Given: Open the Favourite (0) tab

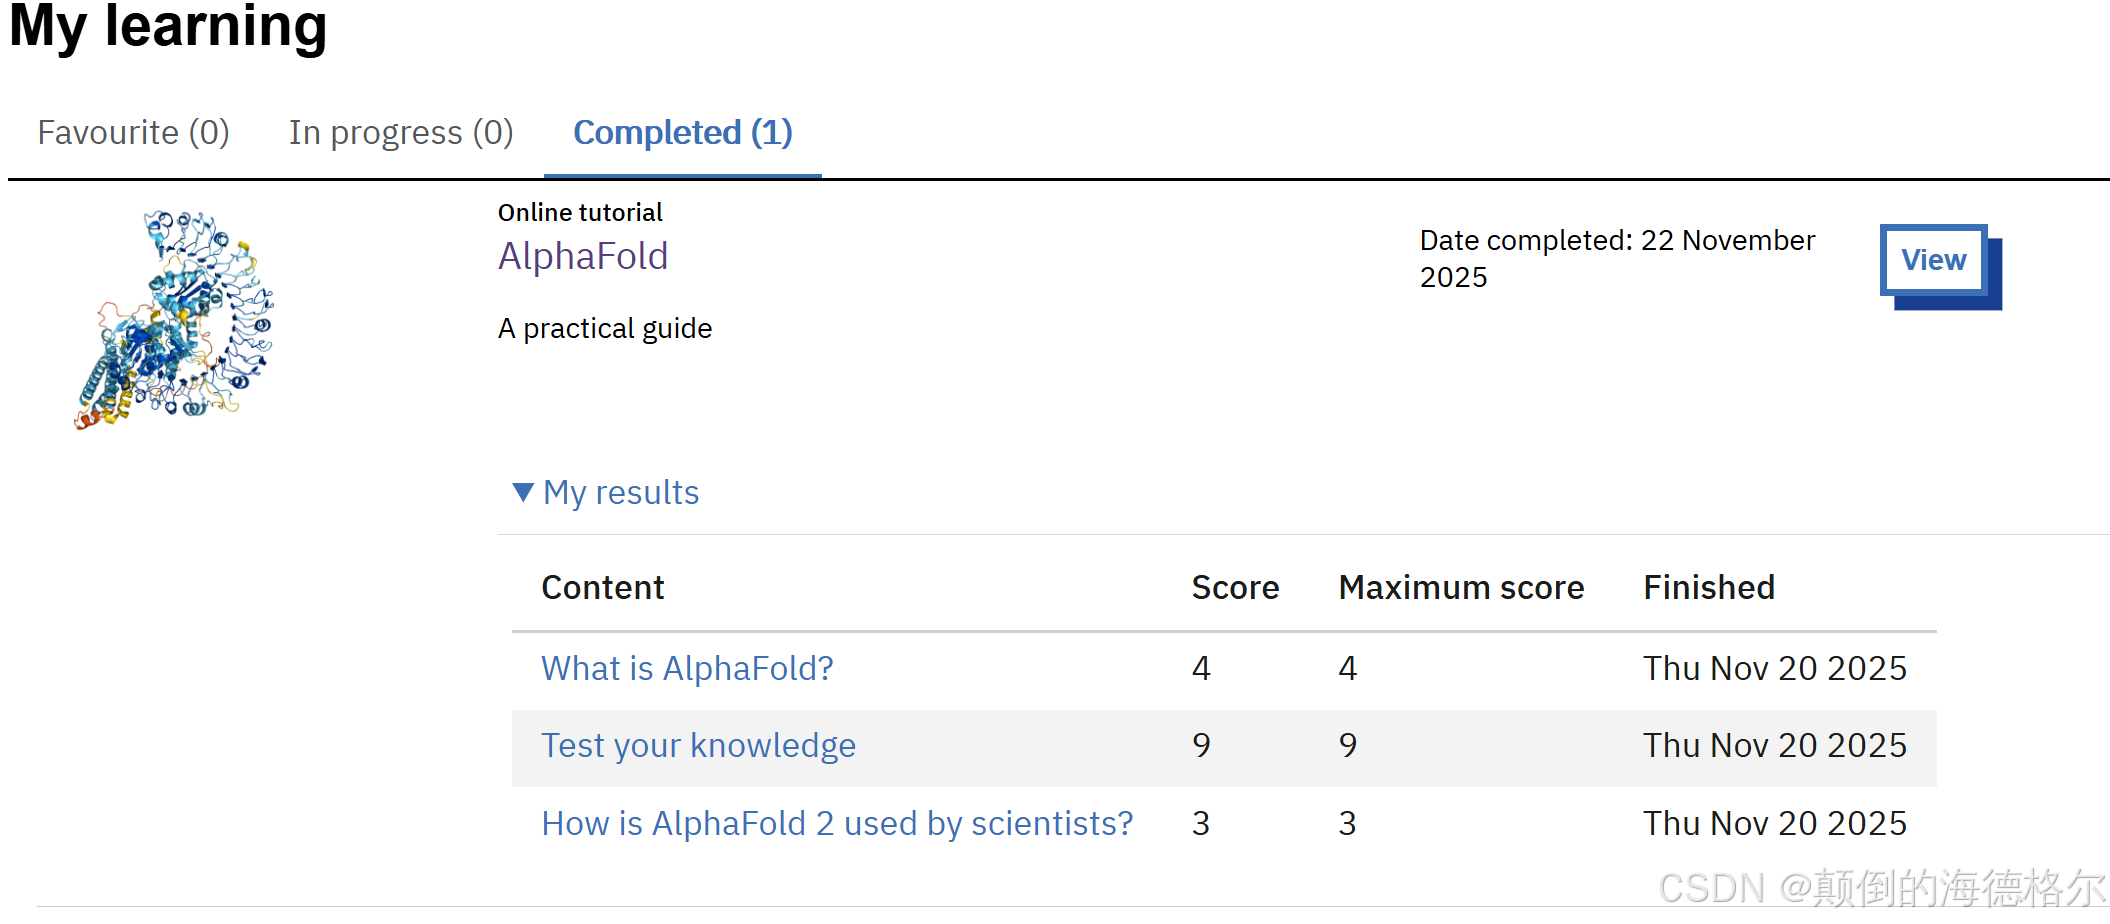Looking at the screenshot, I should pyautogui.click(x=133, y=133).
